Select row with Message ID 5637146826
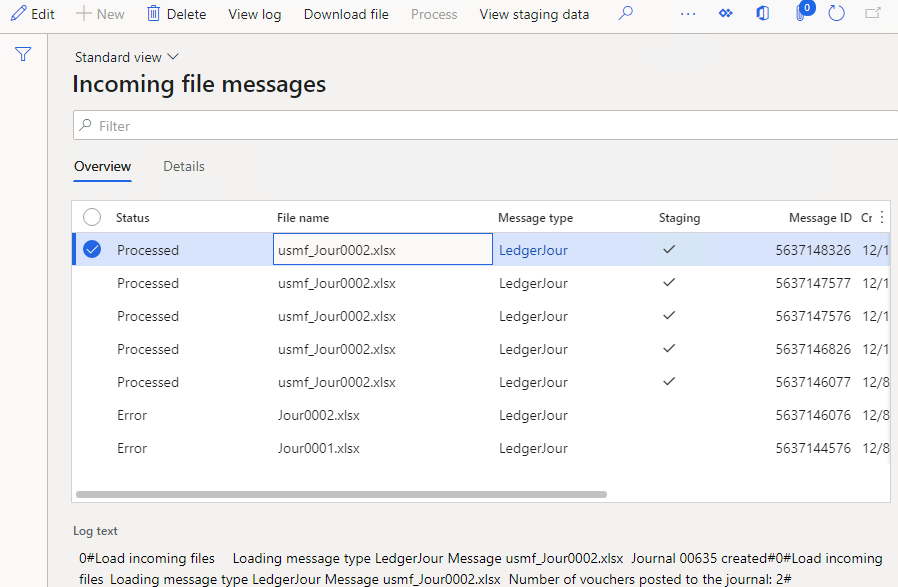This screenshot has width=898, height=587. pyautogui.click(x=481, y=349)
